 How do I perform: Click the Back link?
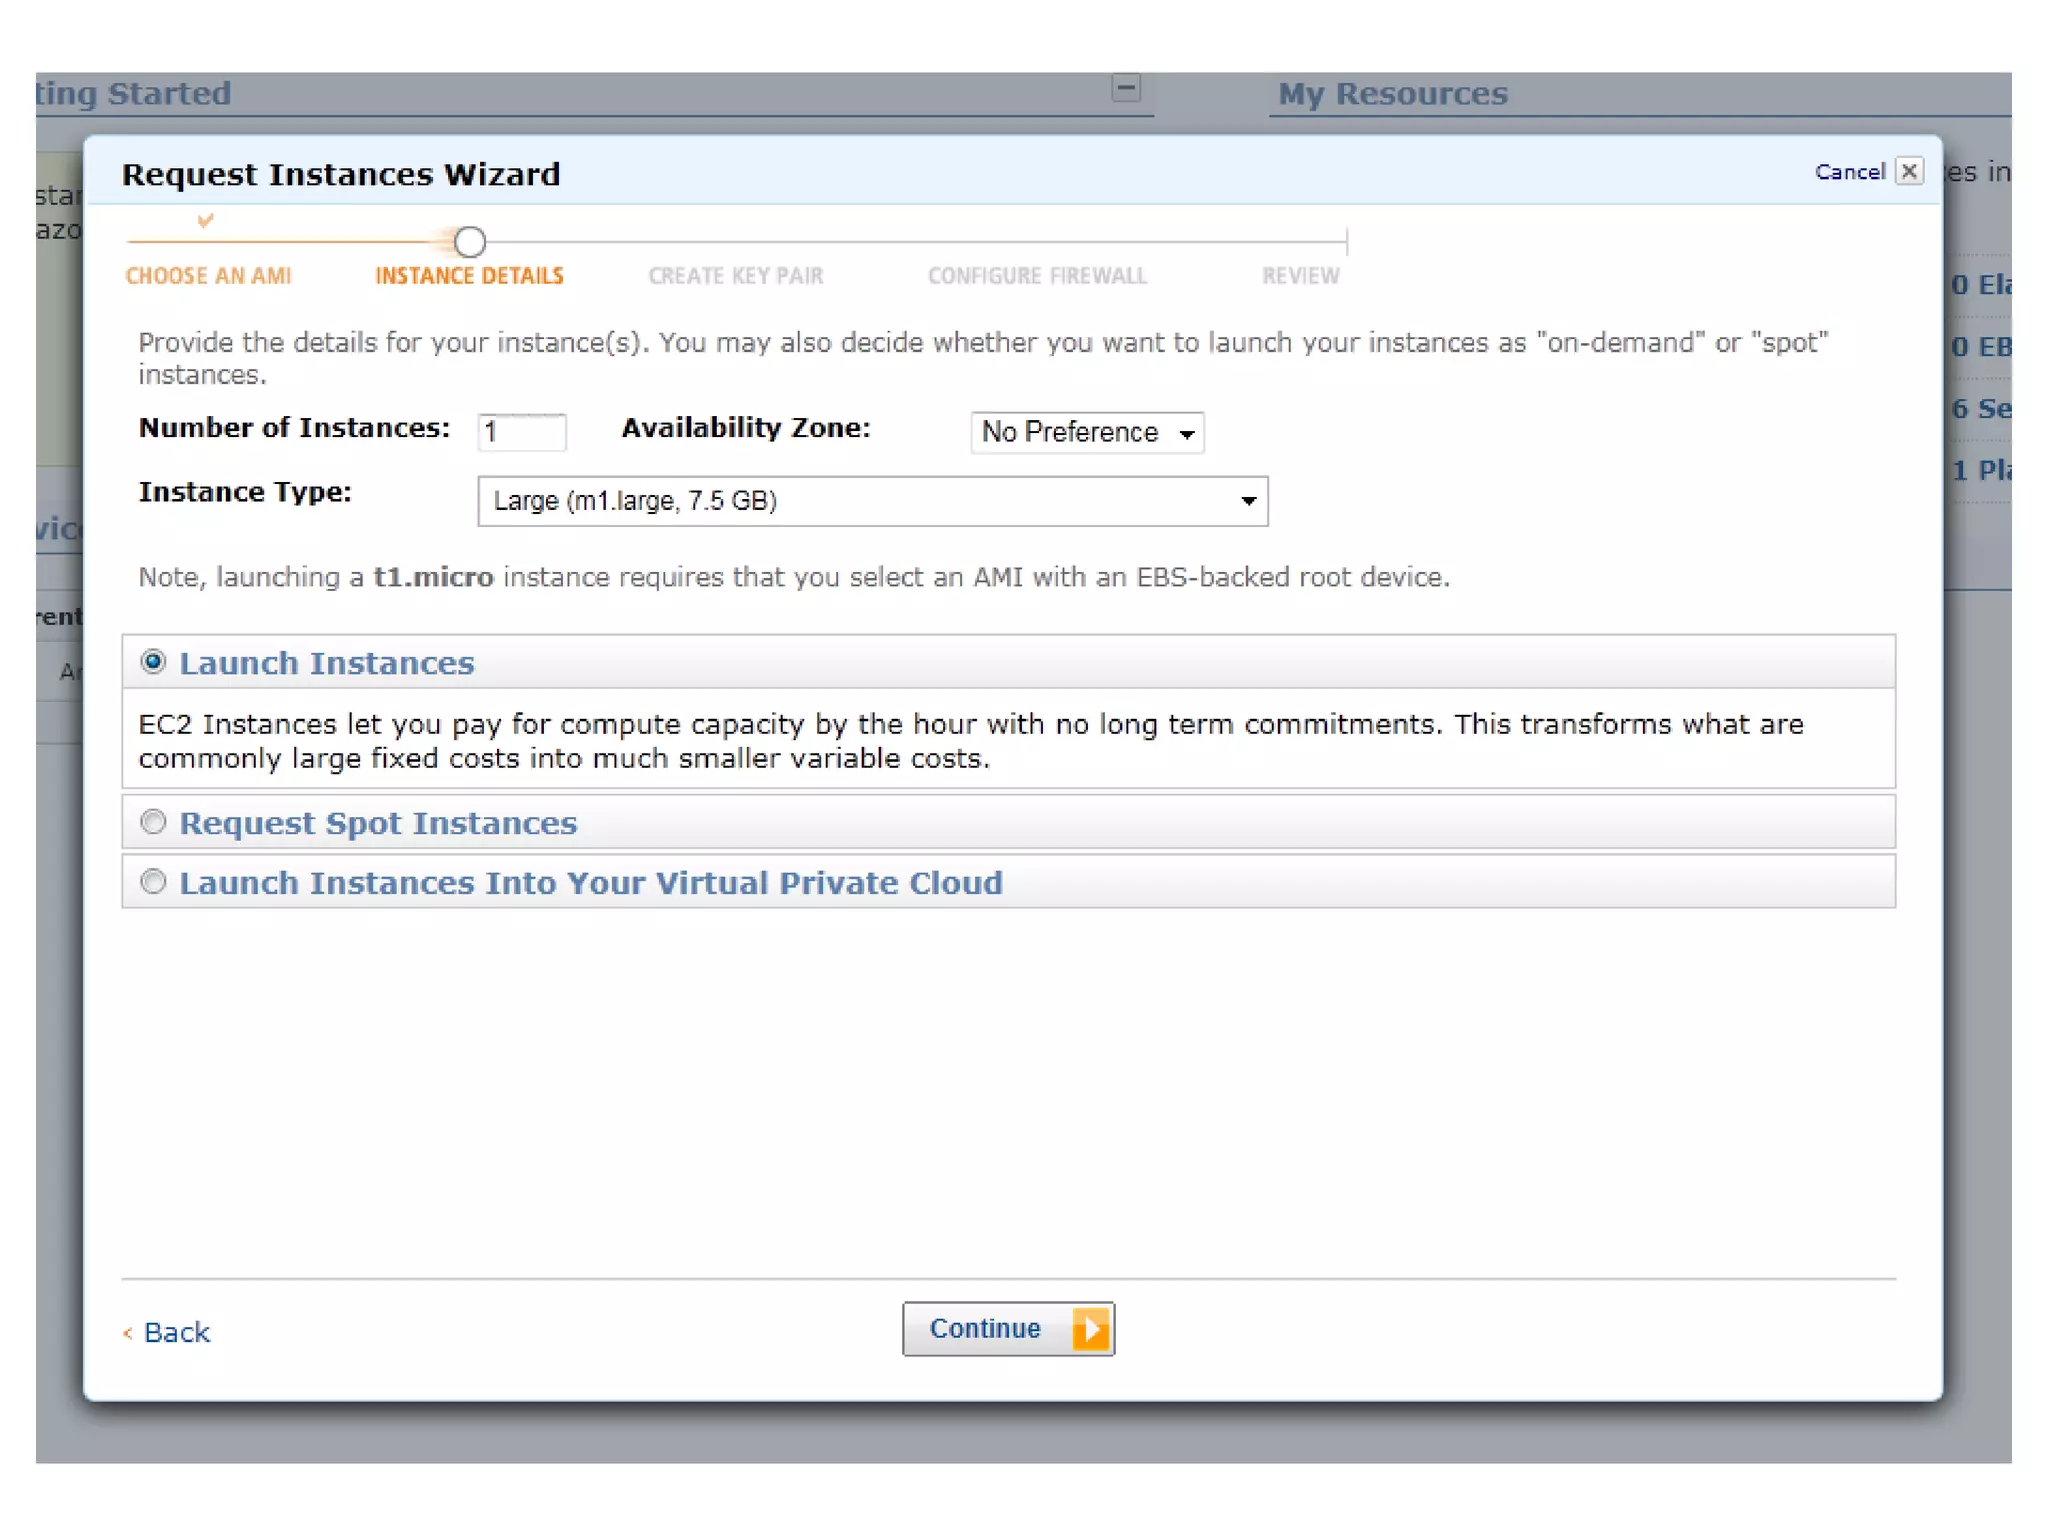[x=176, y=1333]
